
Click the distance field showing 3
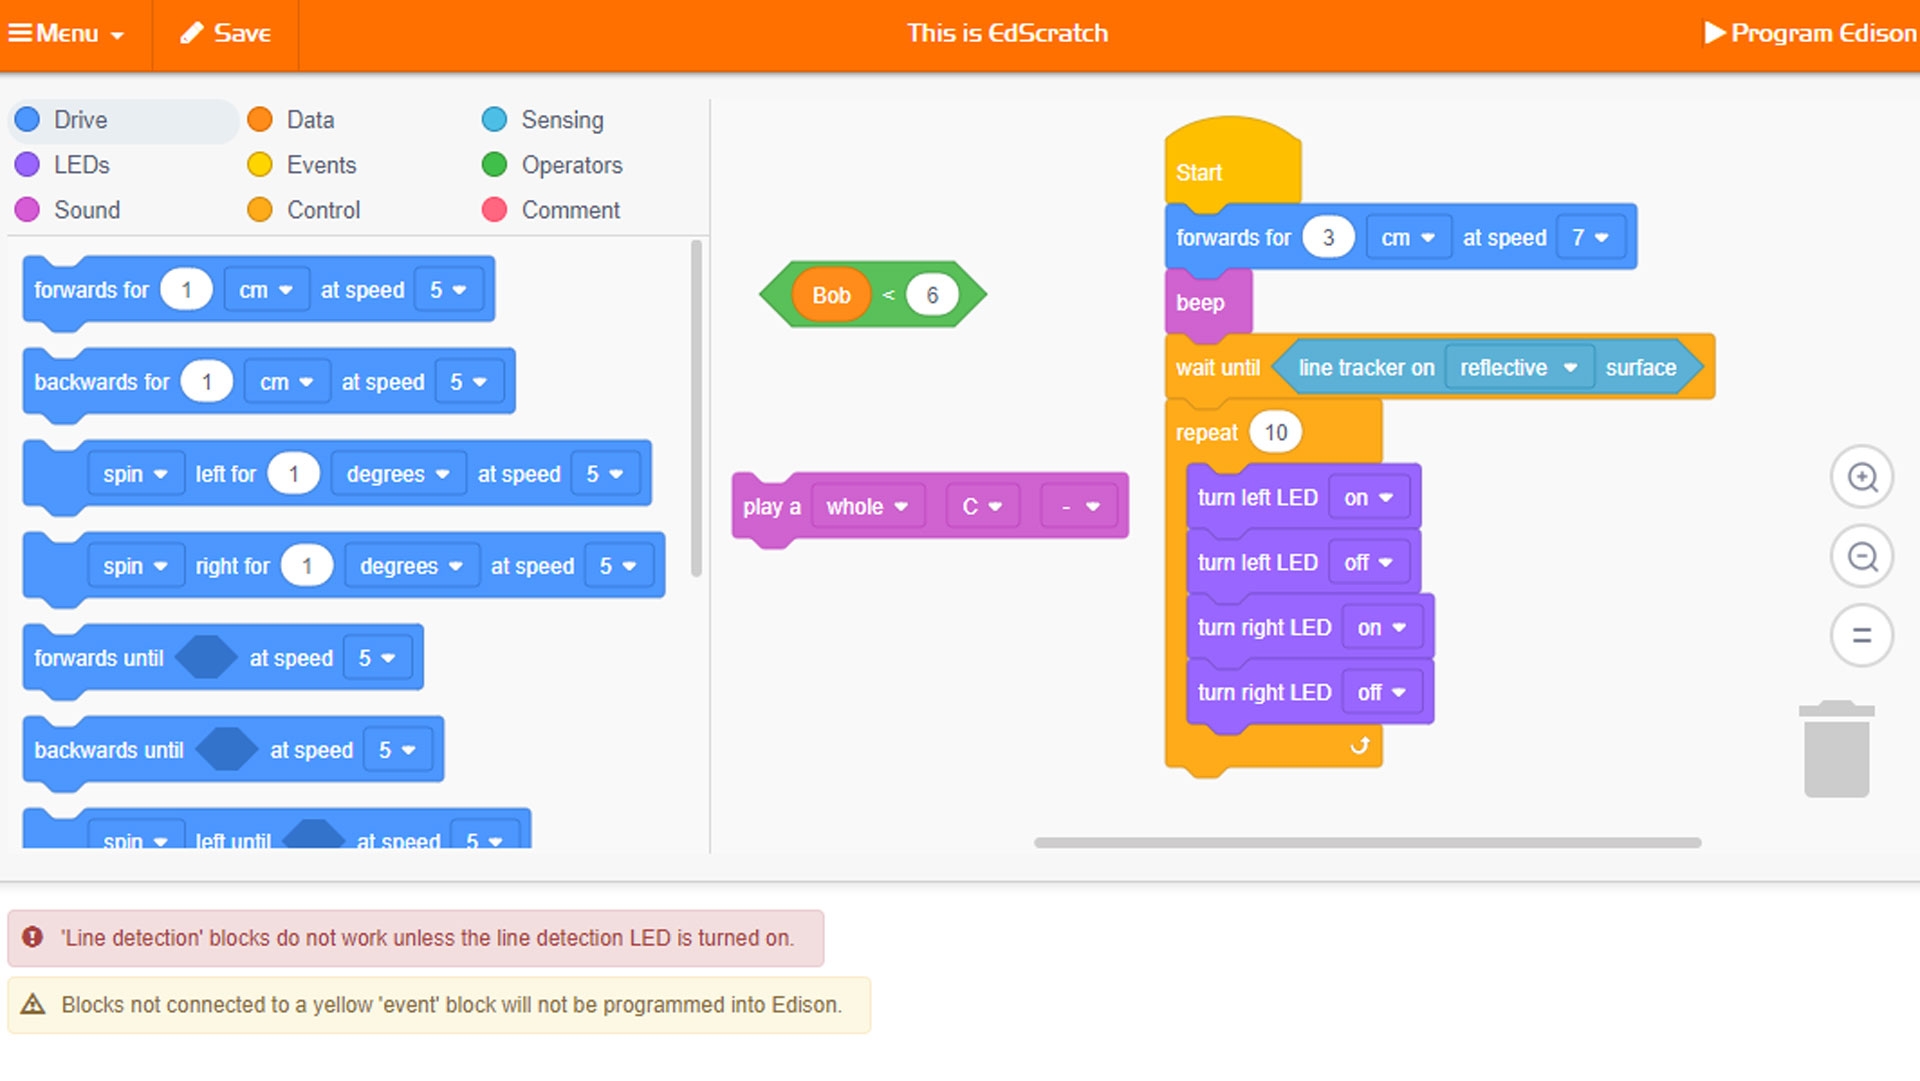coord(1328,238)
